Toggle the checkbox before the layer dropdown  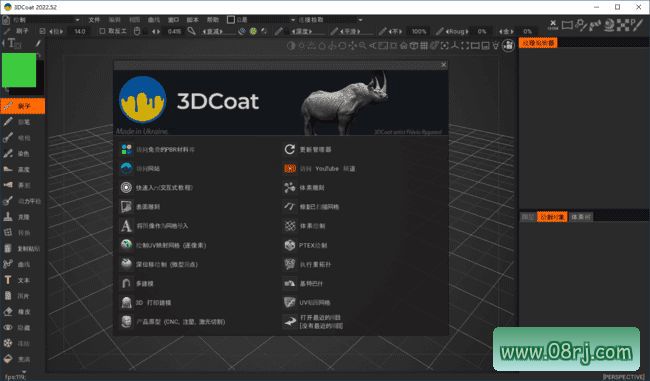coord(231,19)
